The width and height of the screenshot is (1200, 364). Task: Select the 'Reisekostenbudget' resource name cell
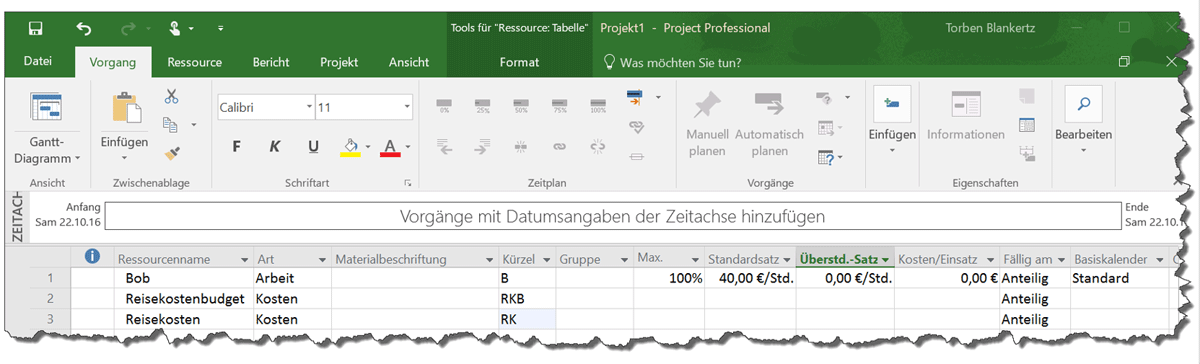[183, 298]
